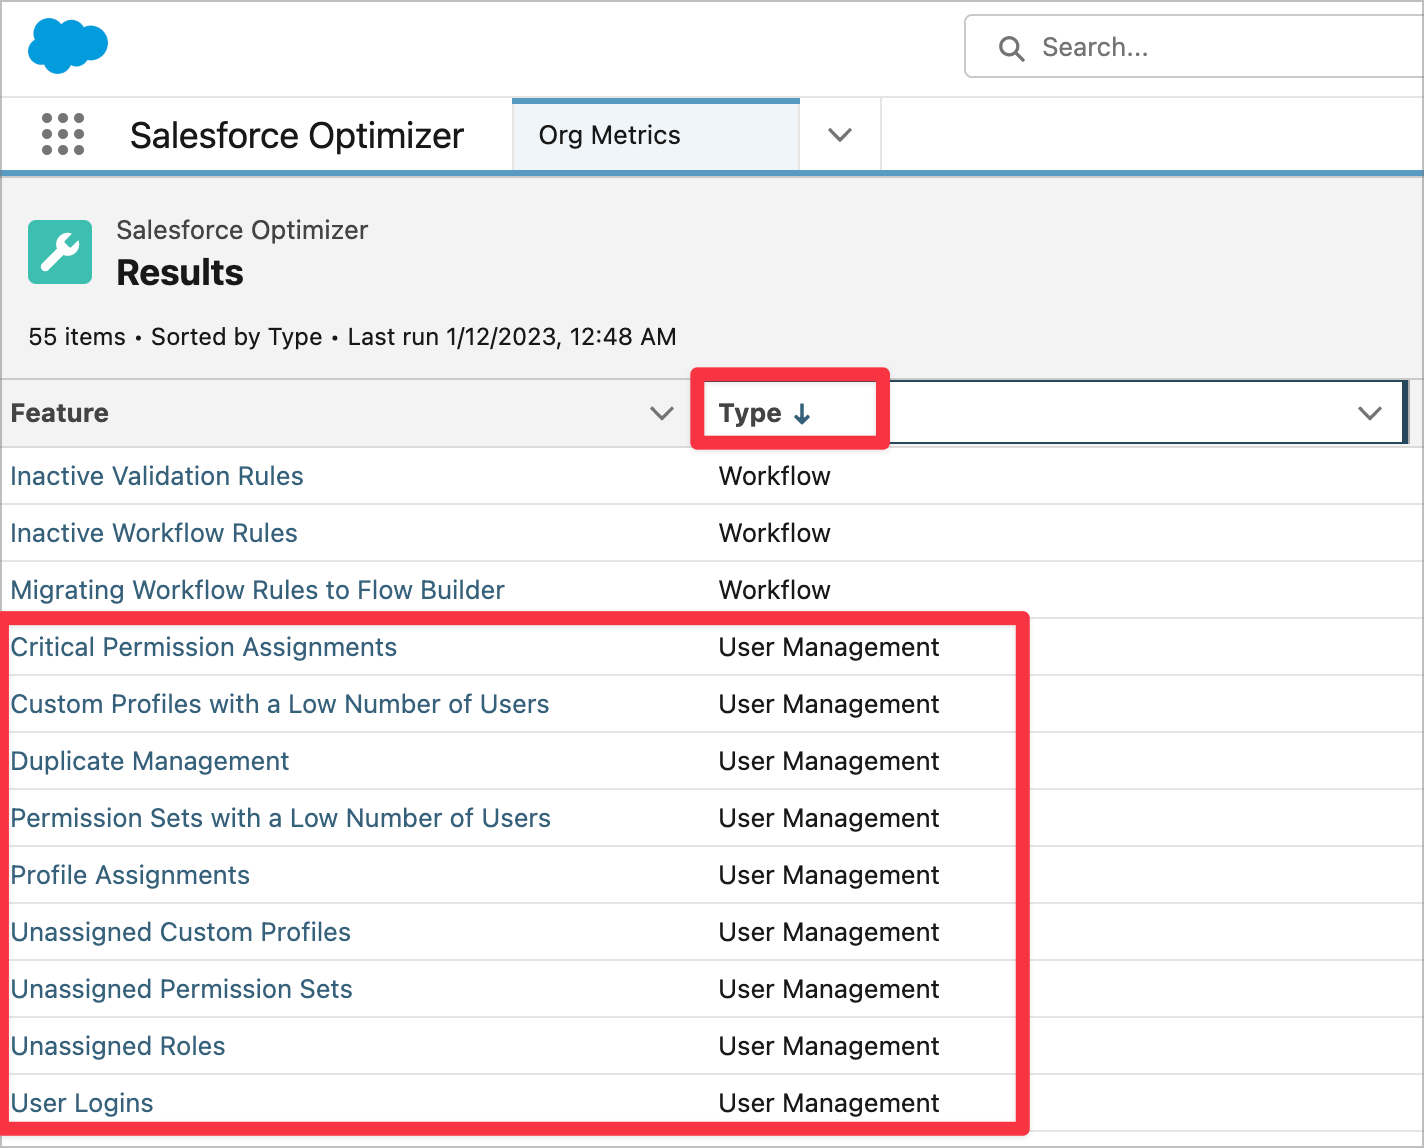The image size is (1424, 1148).
Task: Click the Results page heading
Action: 180,273
